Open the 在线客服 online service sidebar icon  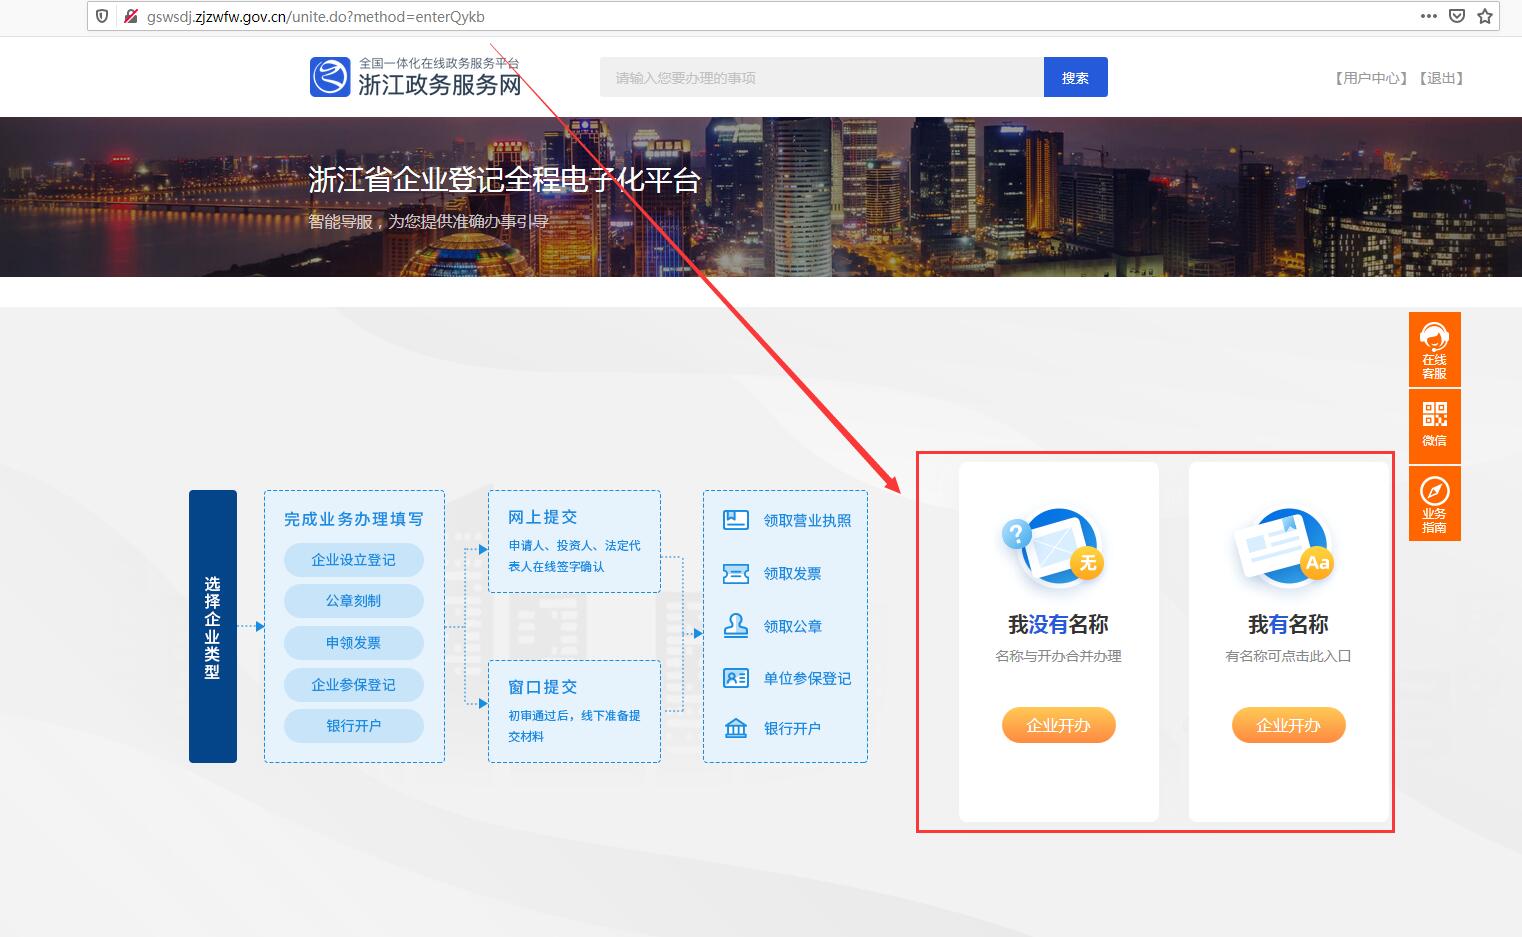(x=1434, y=349)
